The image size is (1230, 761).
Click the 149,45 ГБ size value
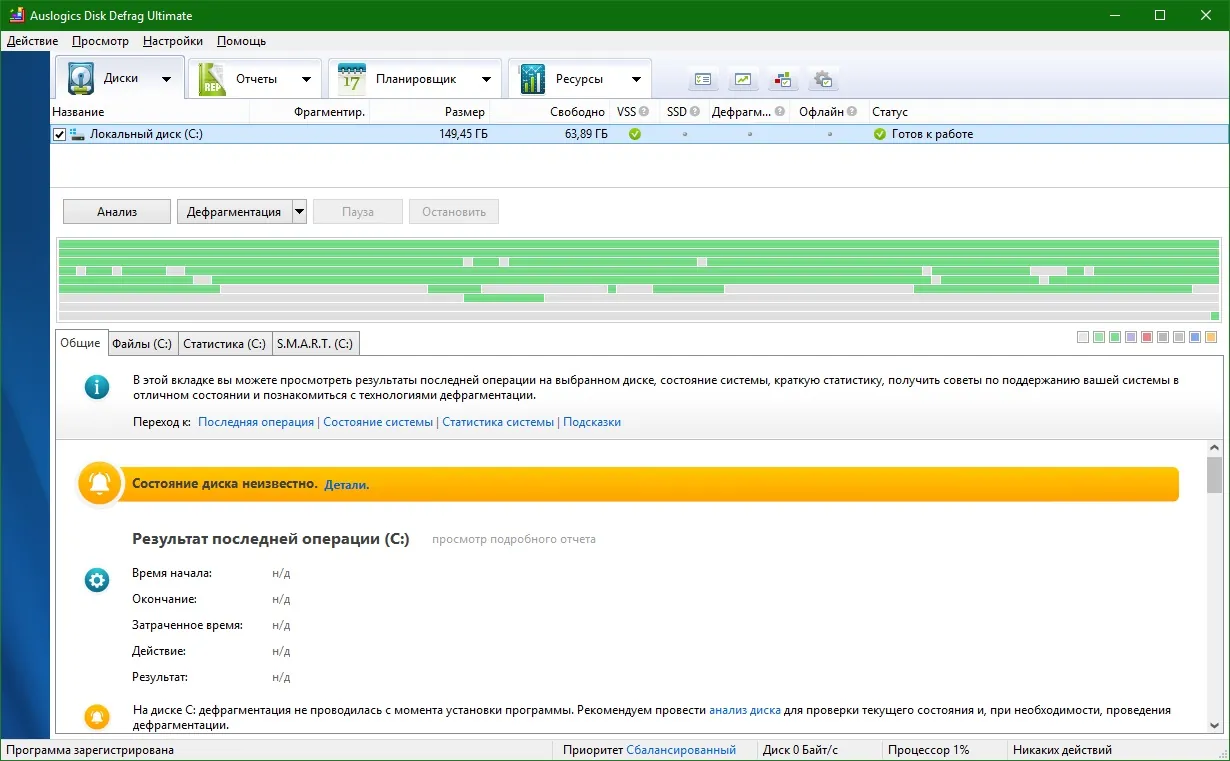(463, 134)
